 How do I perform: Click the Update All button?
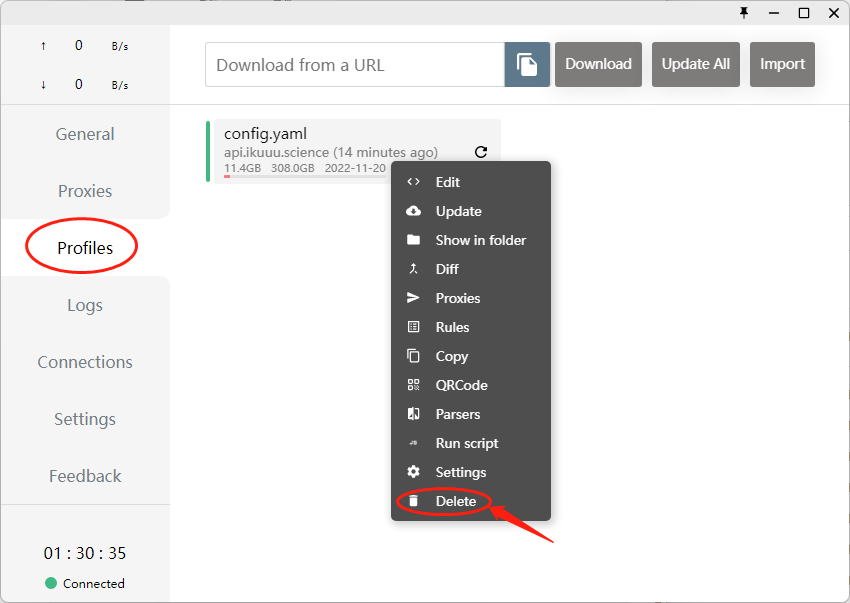696,65
